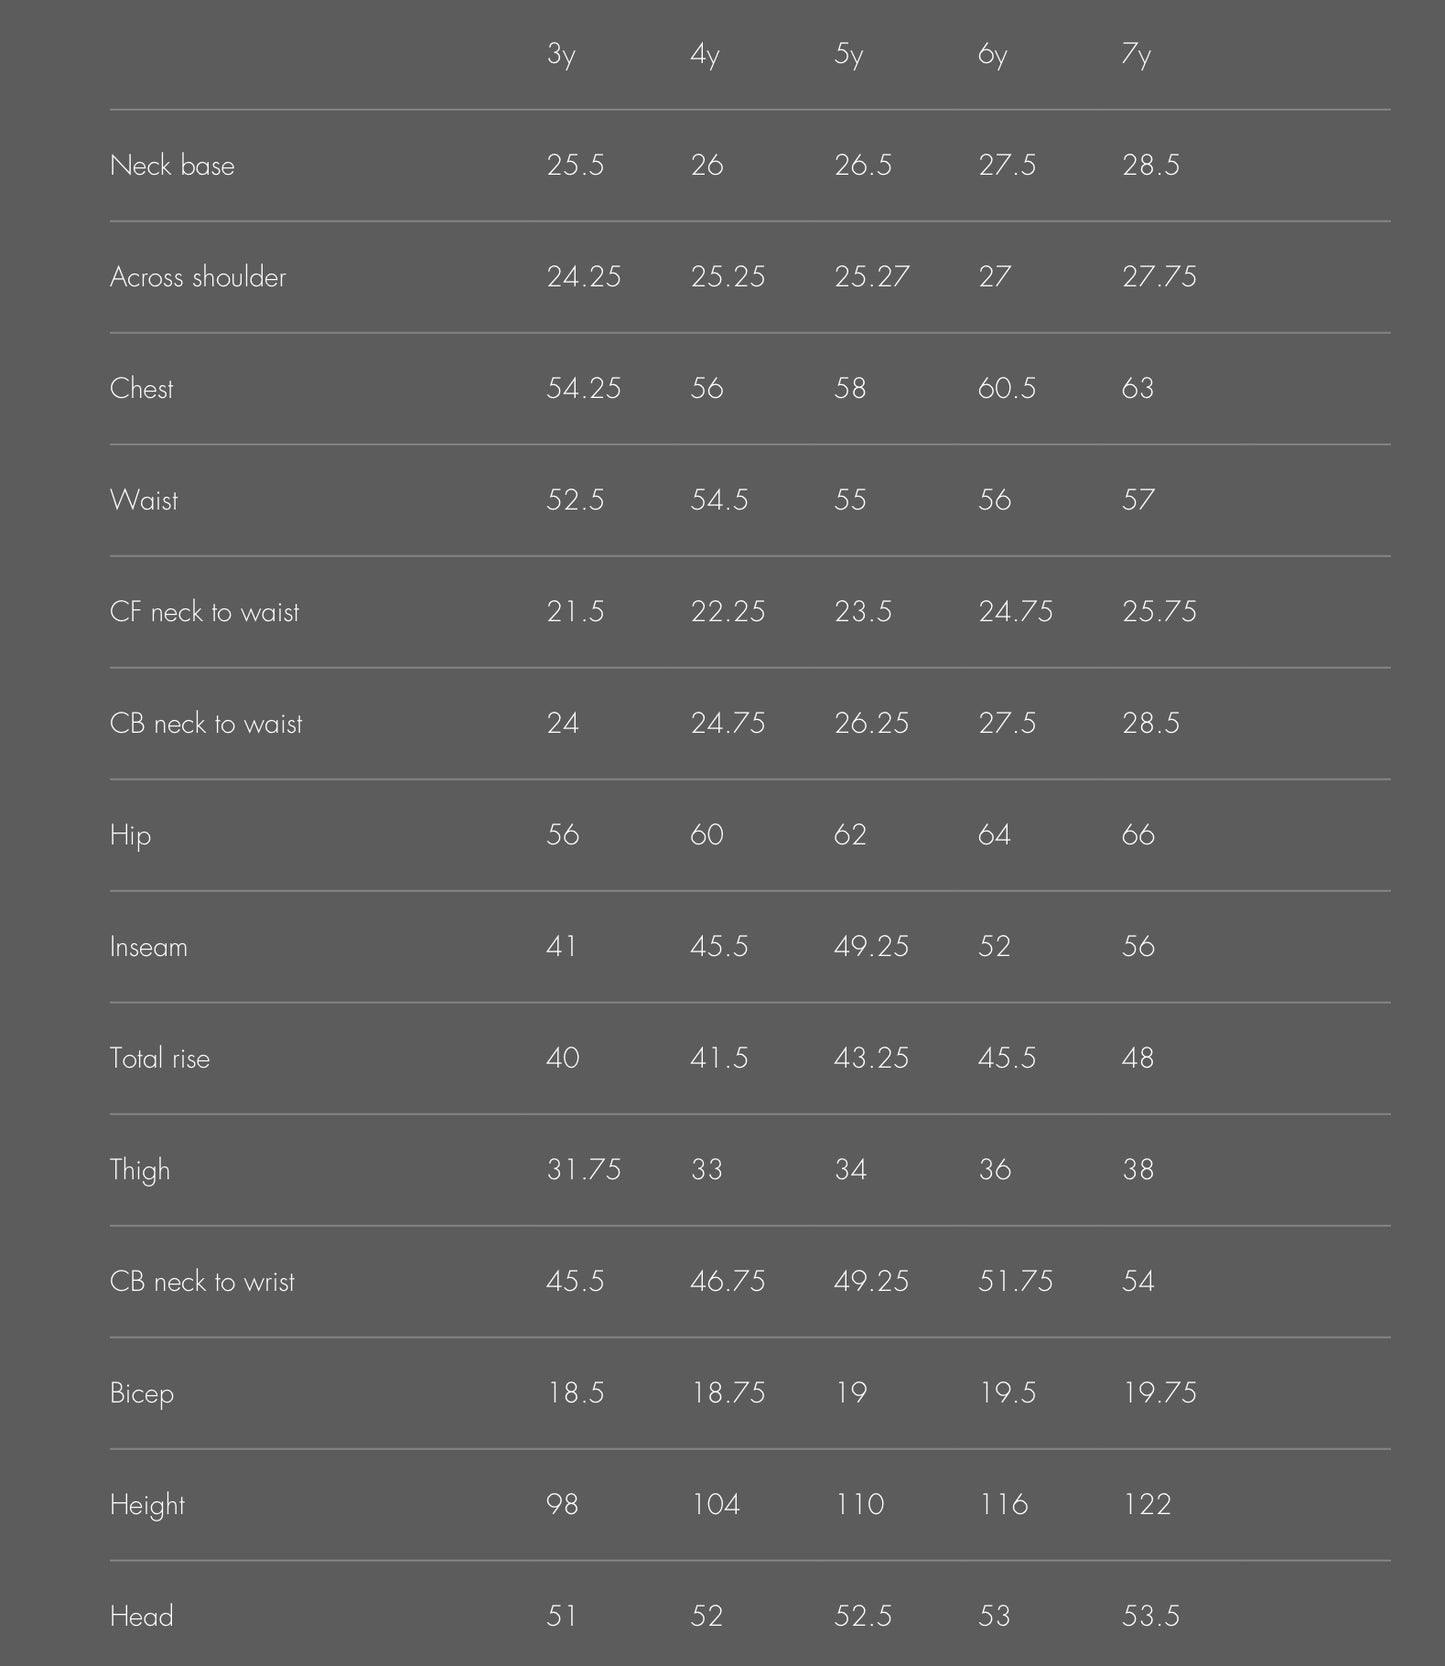
Task: Select the CF neck to waist label
Action: point(204,612)
